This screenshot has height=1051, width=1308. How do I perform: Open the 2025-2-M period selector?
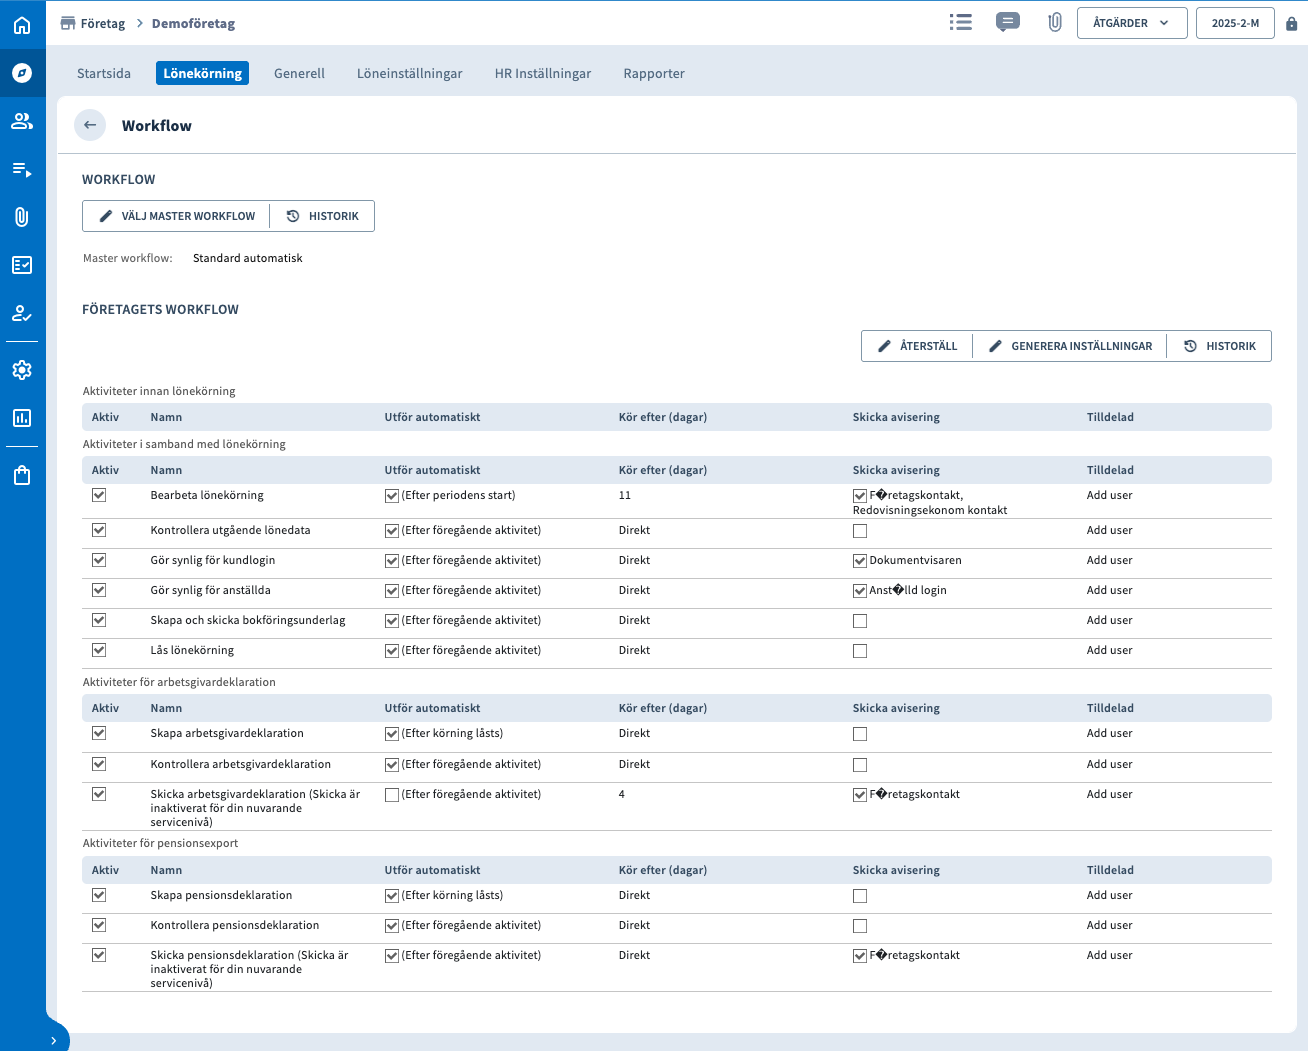click(x=1235, y=23)
